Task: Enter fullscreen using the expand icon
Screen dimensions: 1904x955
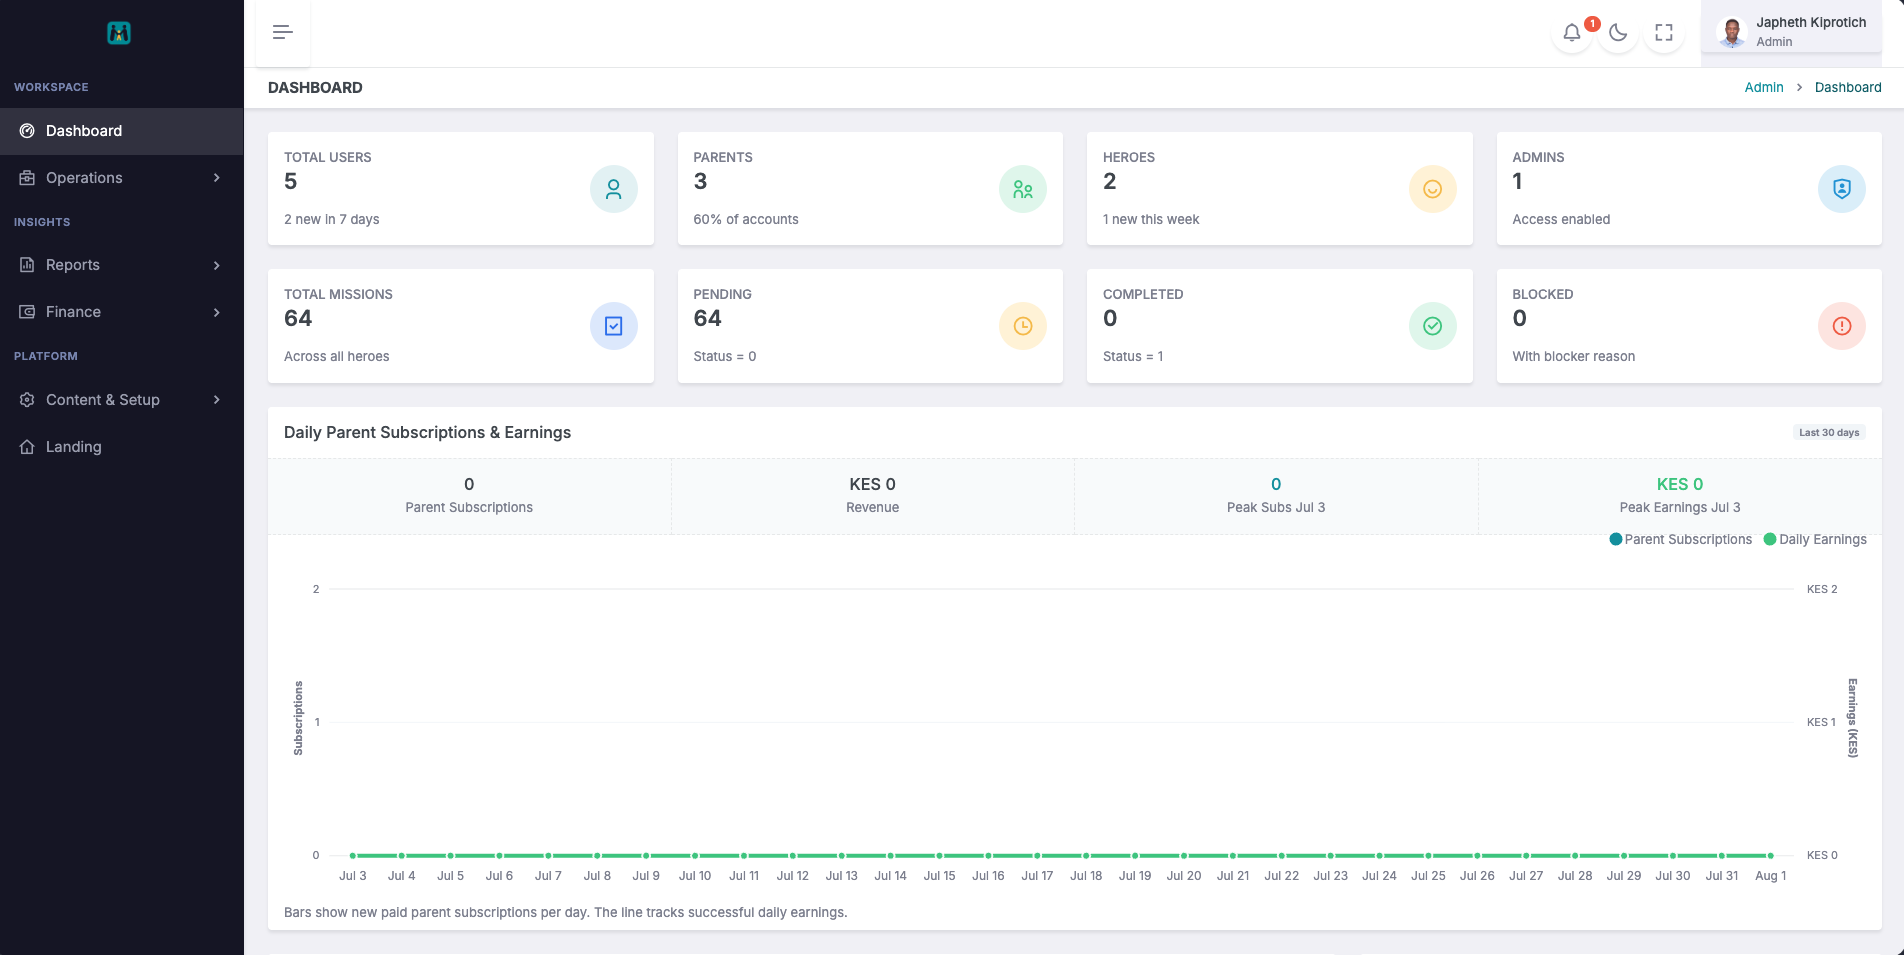Action: 1664,33
